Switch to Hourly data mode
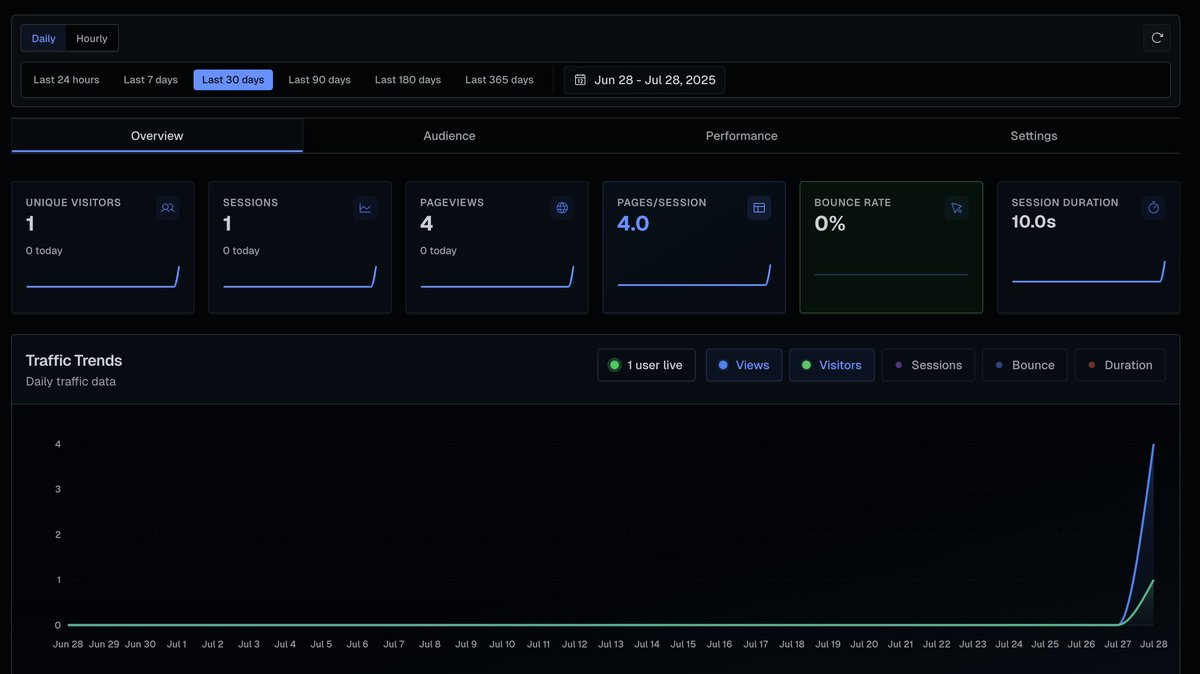 tap(91, 37)
